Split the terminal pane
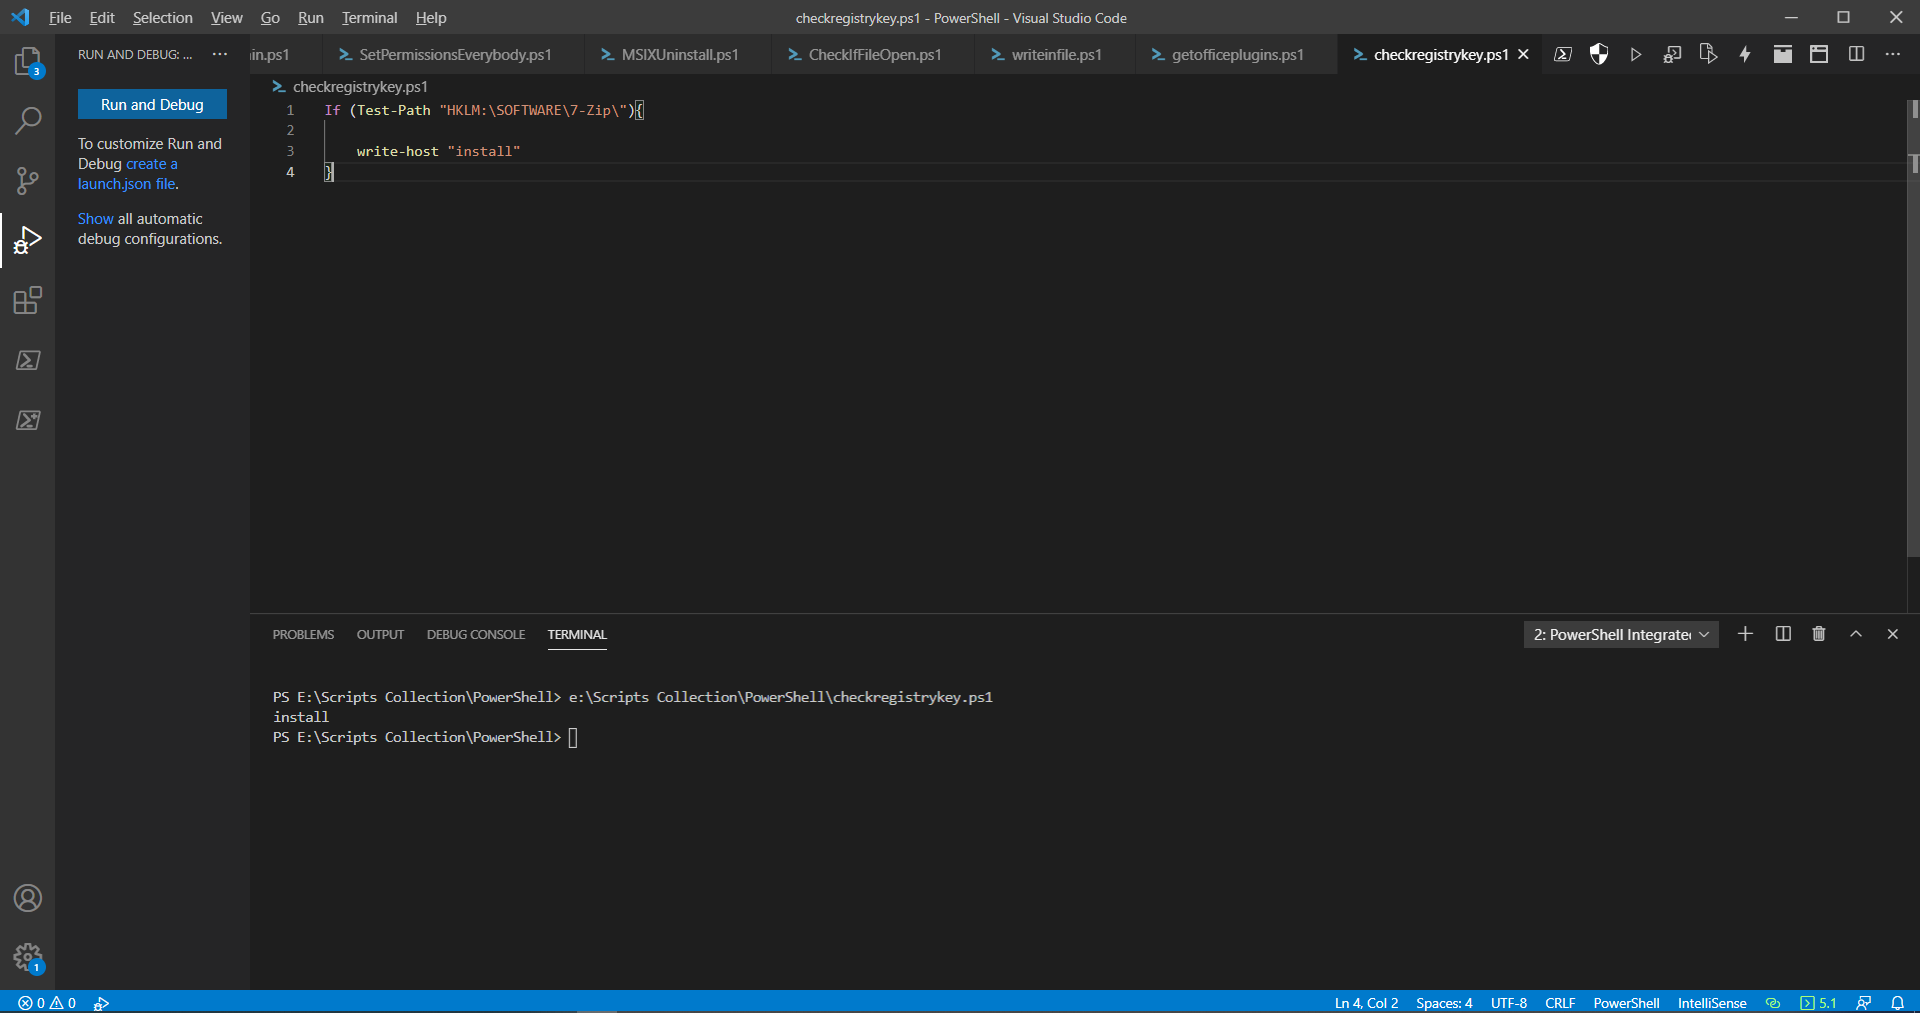Screen dimensions: 1920x1013 (1783, 634)
